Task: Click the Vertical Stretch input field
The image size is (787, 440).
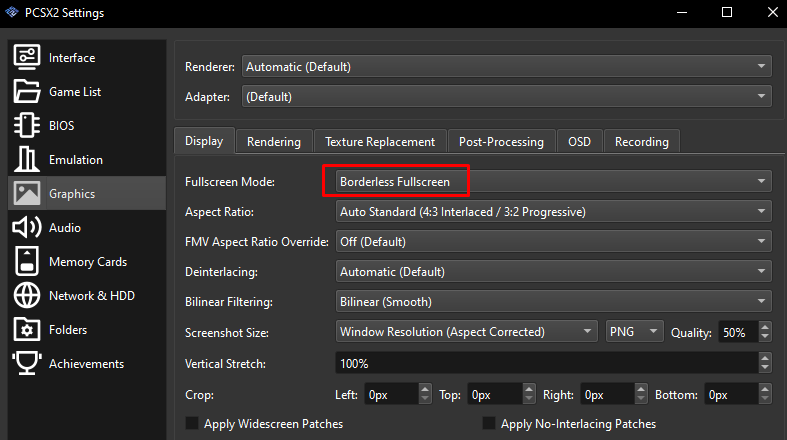Action: [x=545, y=362]
